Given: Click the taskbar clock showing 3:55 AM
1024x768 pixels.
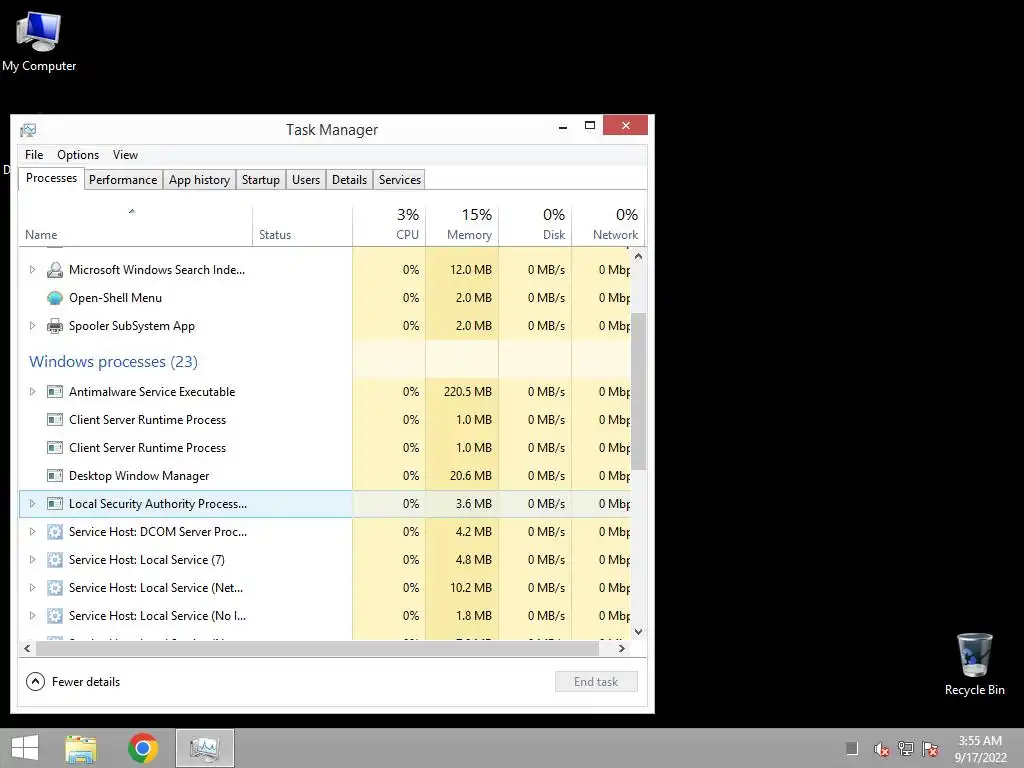Looking at the screenshot, I should pos(980,749).
